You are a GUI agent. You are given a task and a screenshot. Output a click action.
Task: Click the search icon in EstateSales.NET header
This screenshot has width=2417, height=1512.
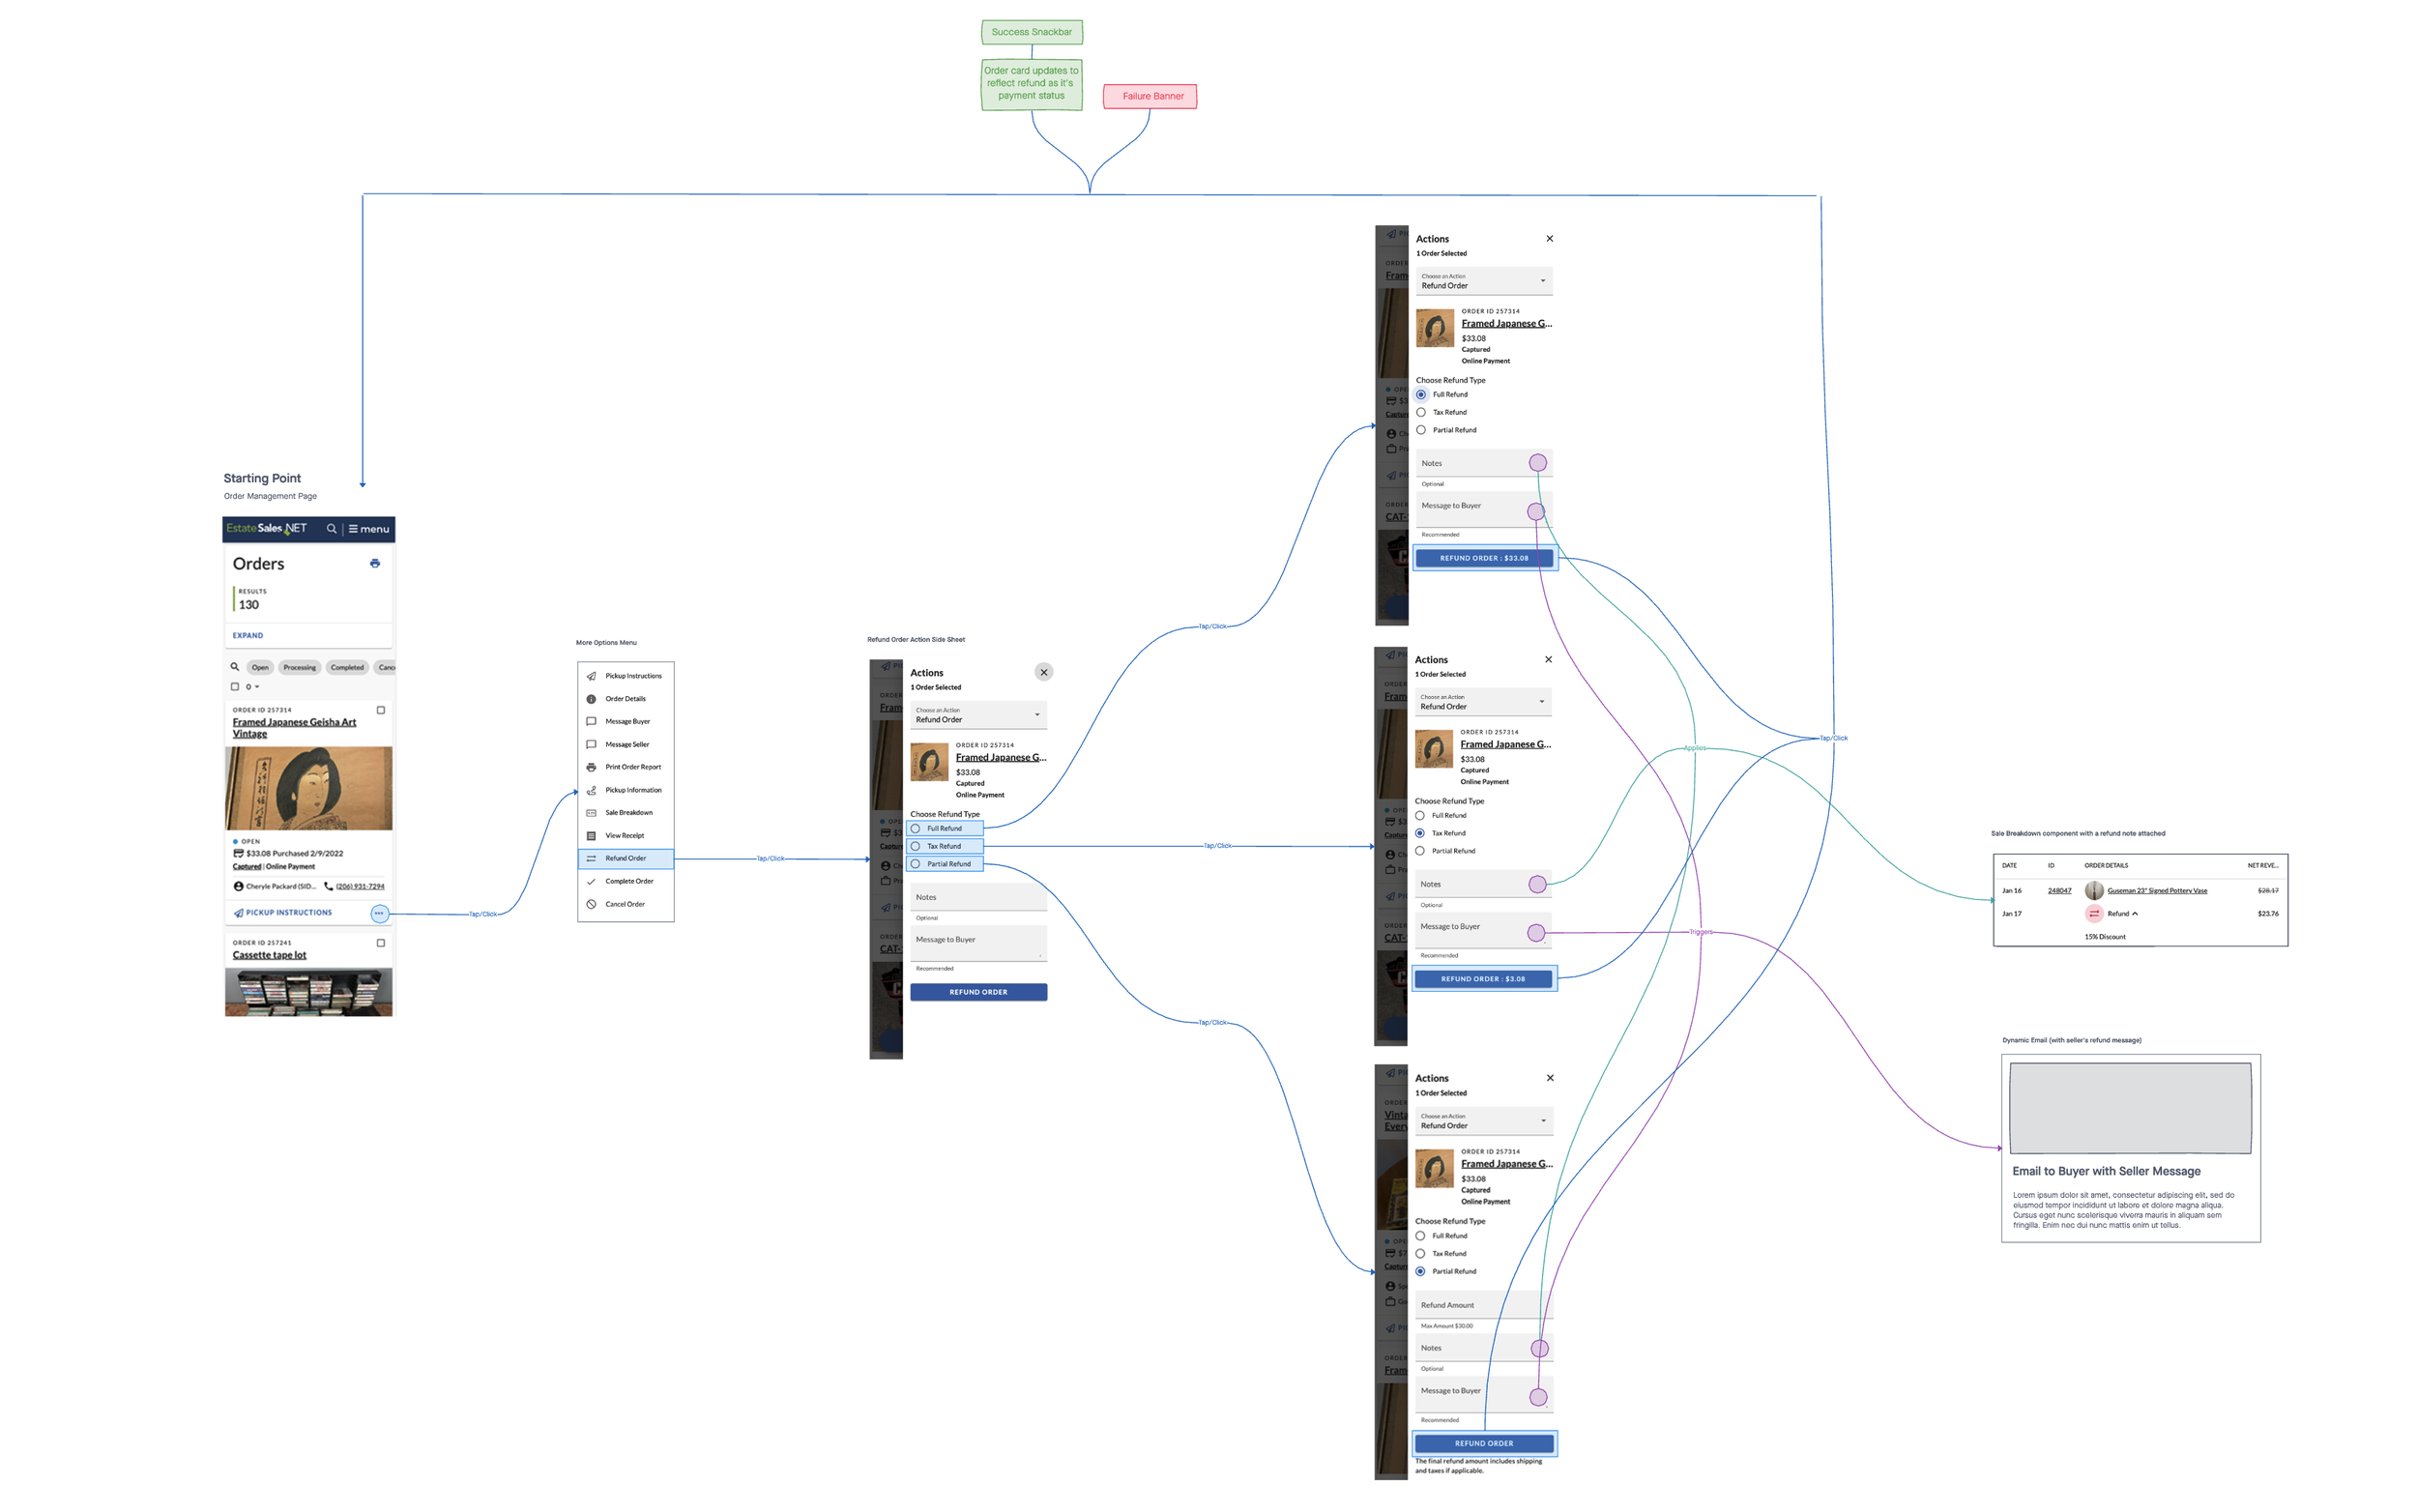(331, 529)
